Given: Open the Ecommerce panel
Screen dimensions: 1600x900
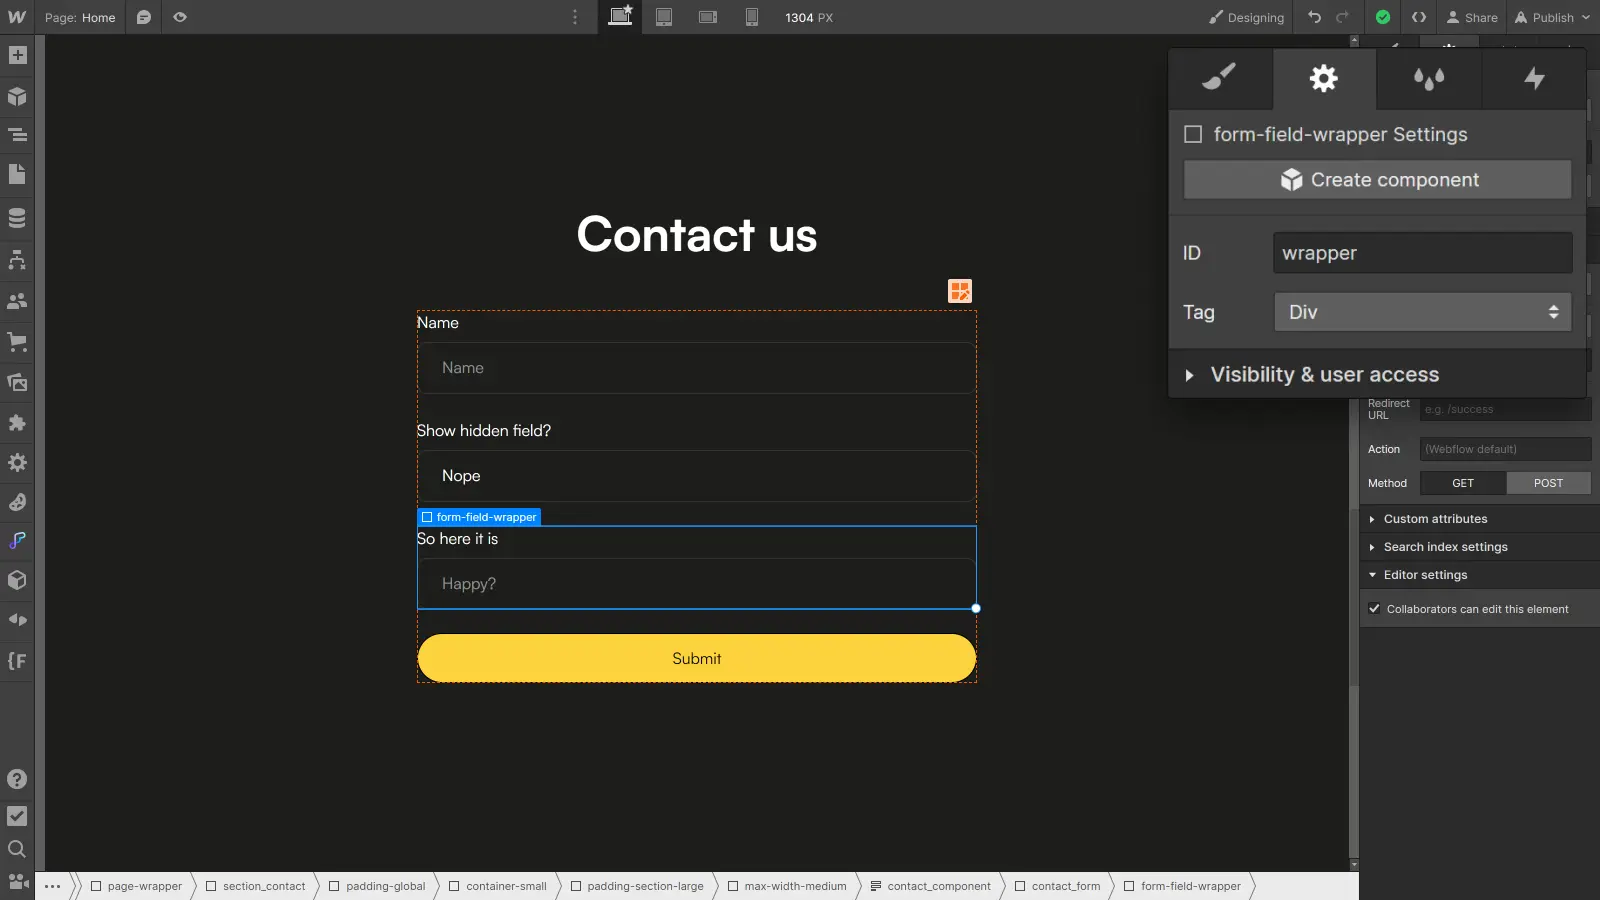Looking at the screenshot, I should 16,342.
